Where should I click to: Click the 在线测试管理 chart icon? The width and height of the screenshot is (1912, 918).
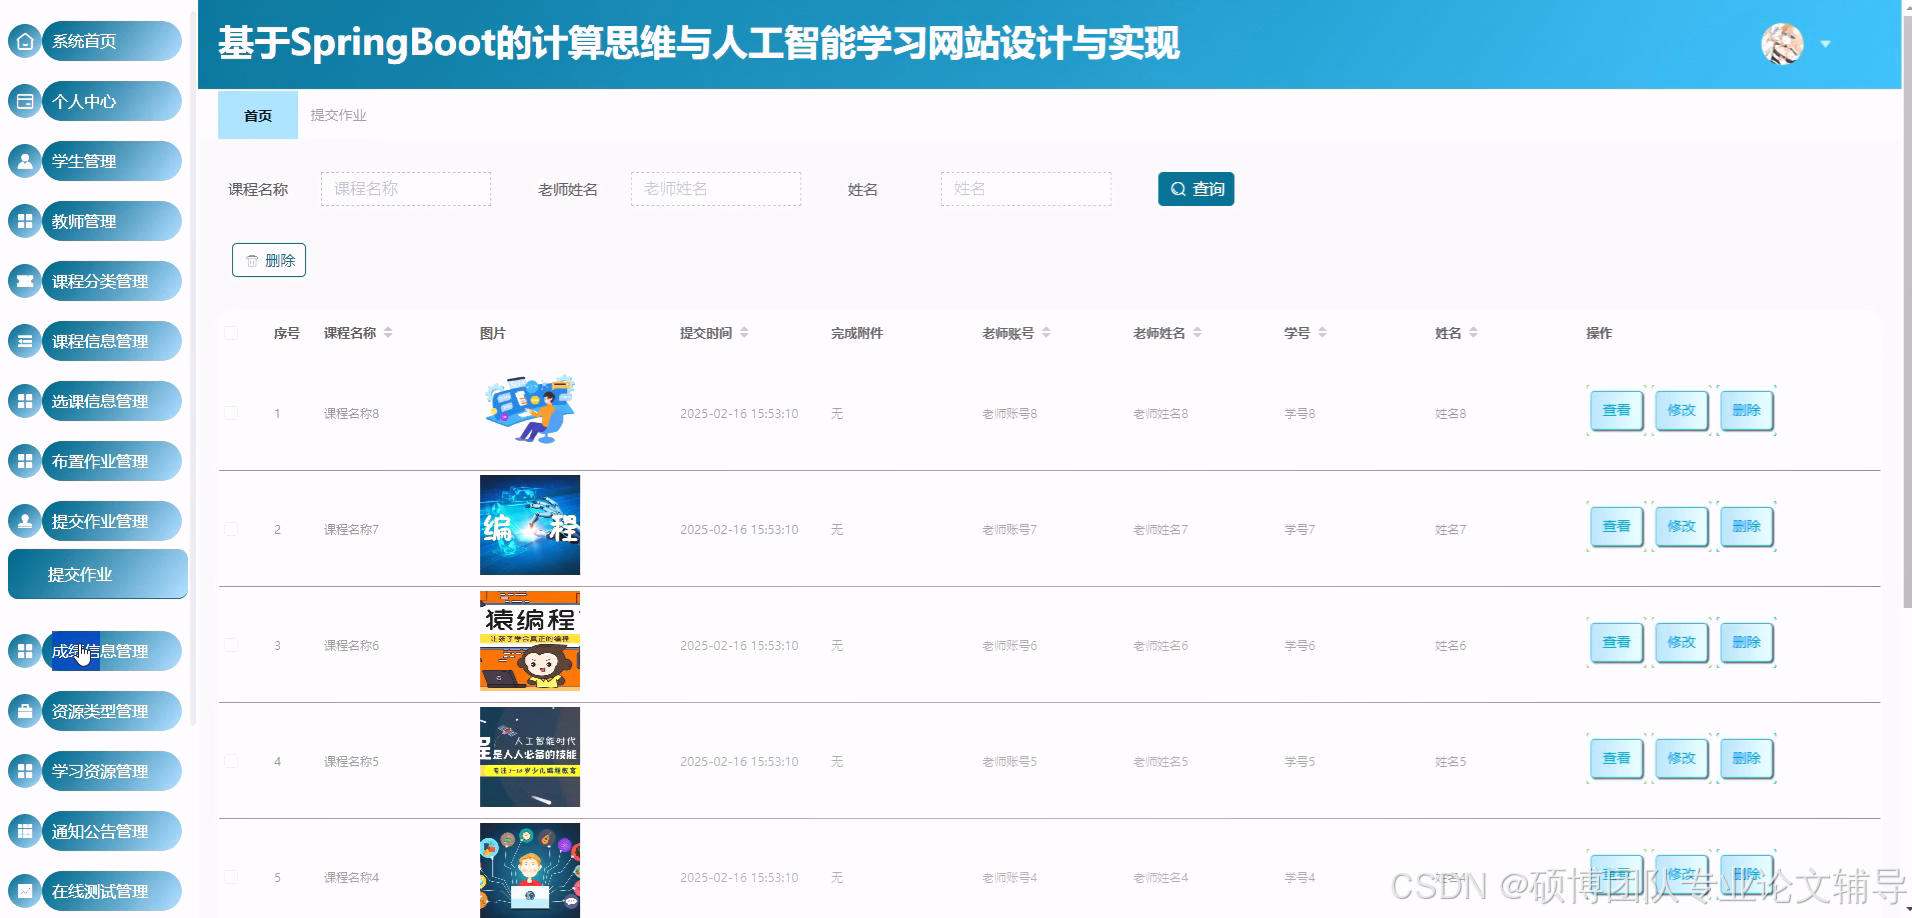point(25,891)
